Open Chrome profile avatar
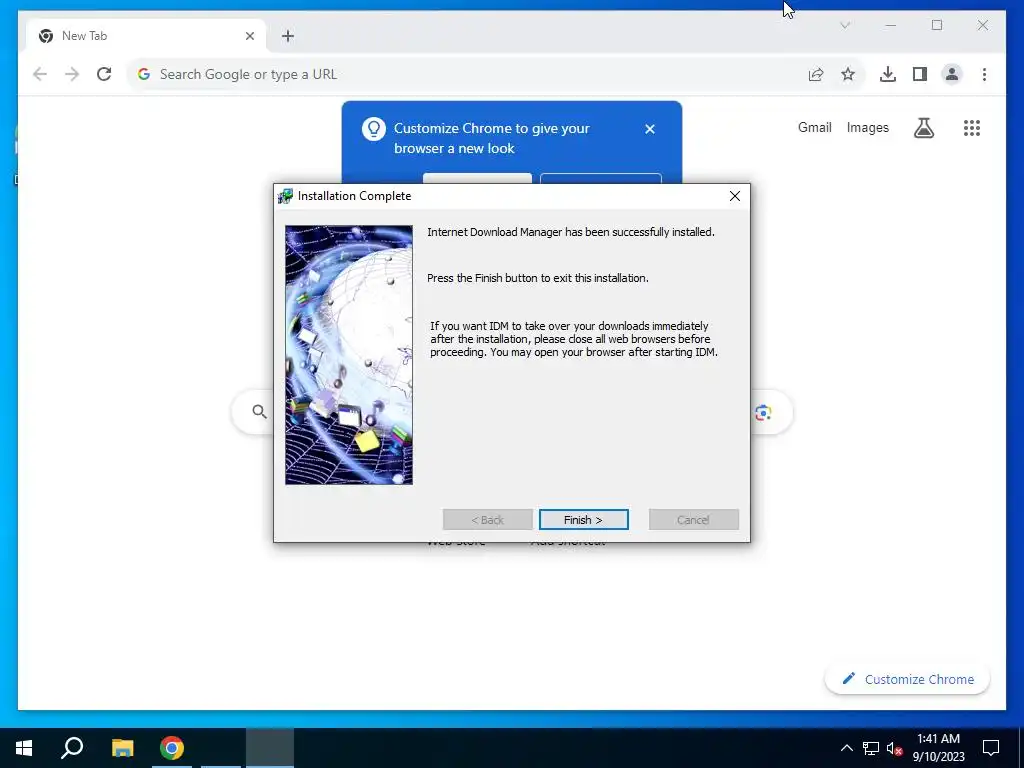The image size is (1024, 768). pyautogui.click(x=952, y=74)
